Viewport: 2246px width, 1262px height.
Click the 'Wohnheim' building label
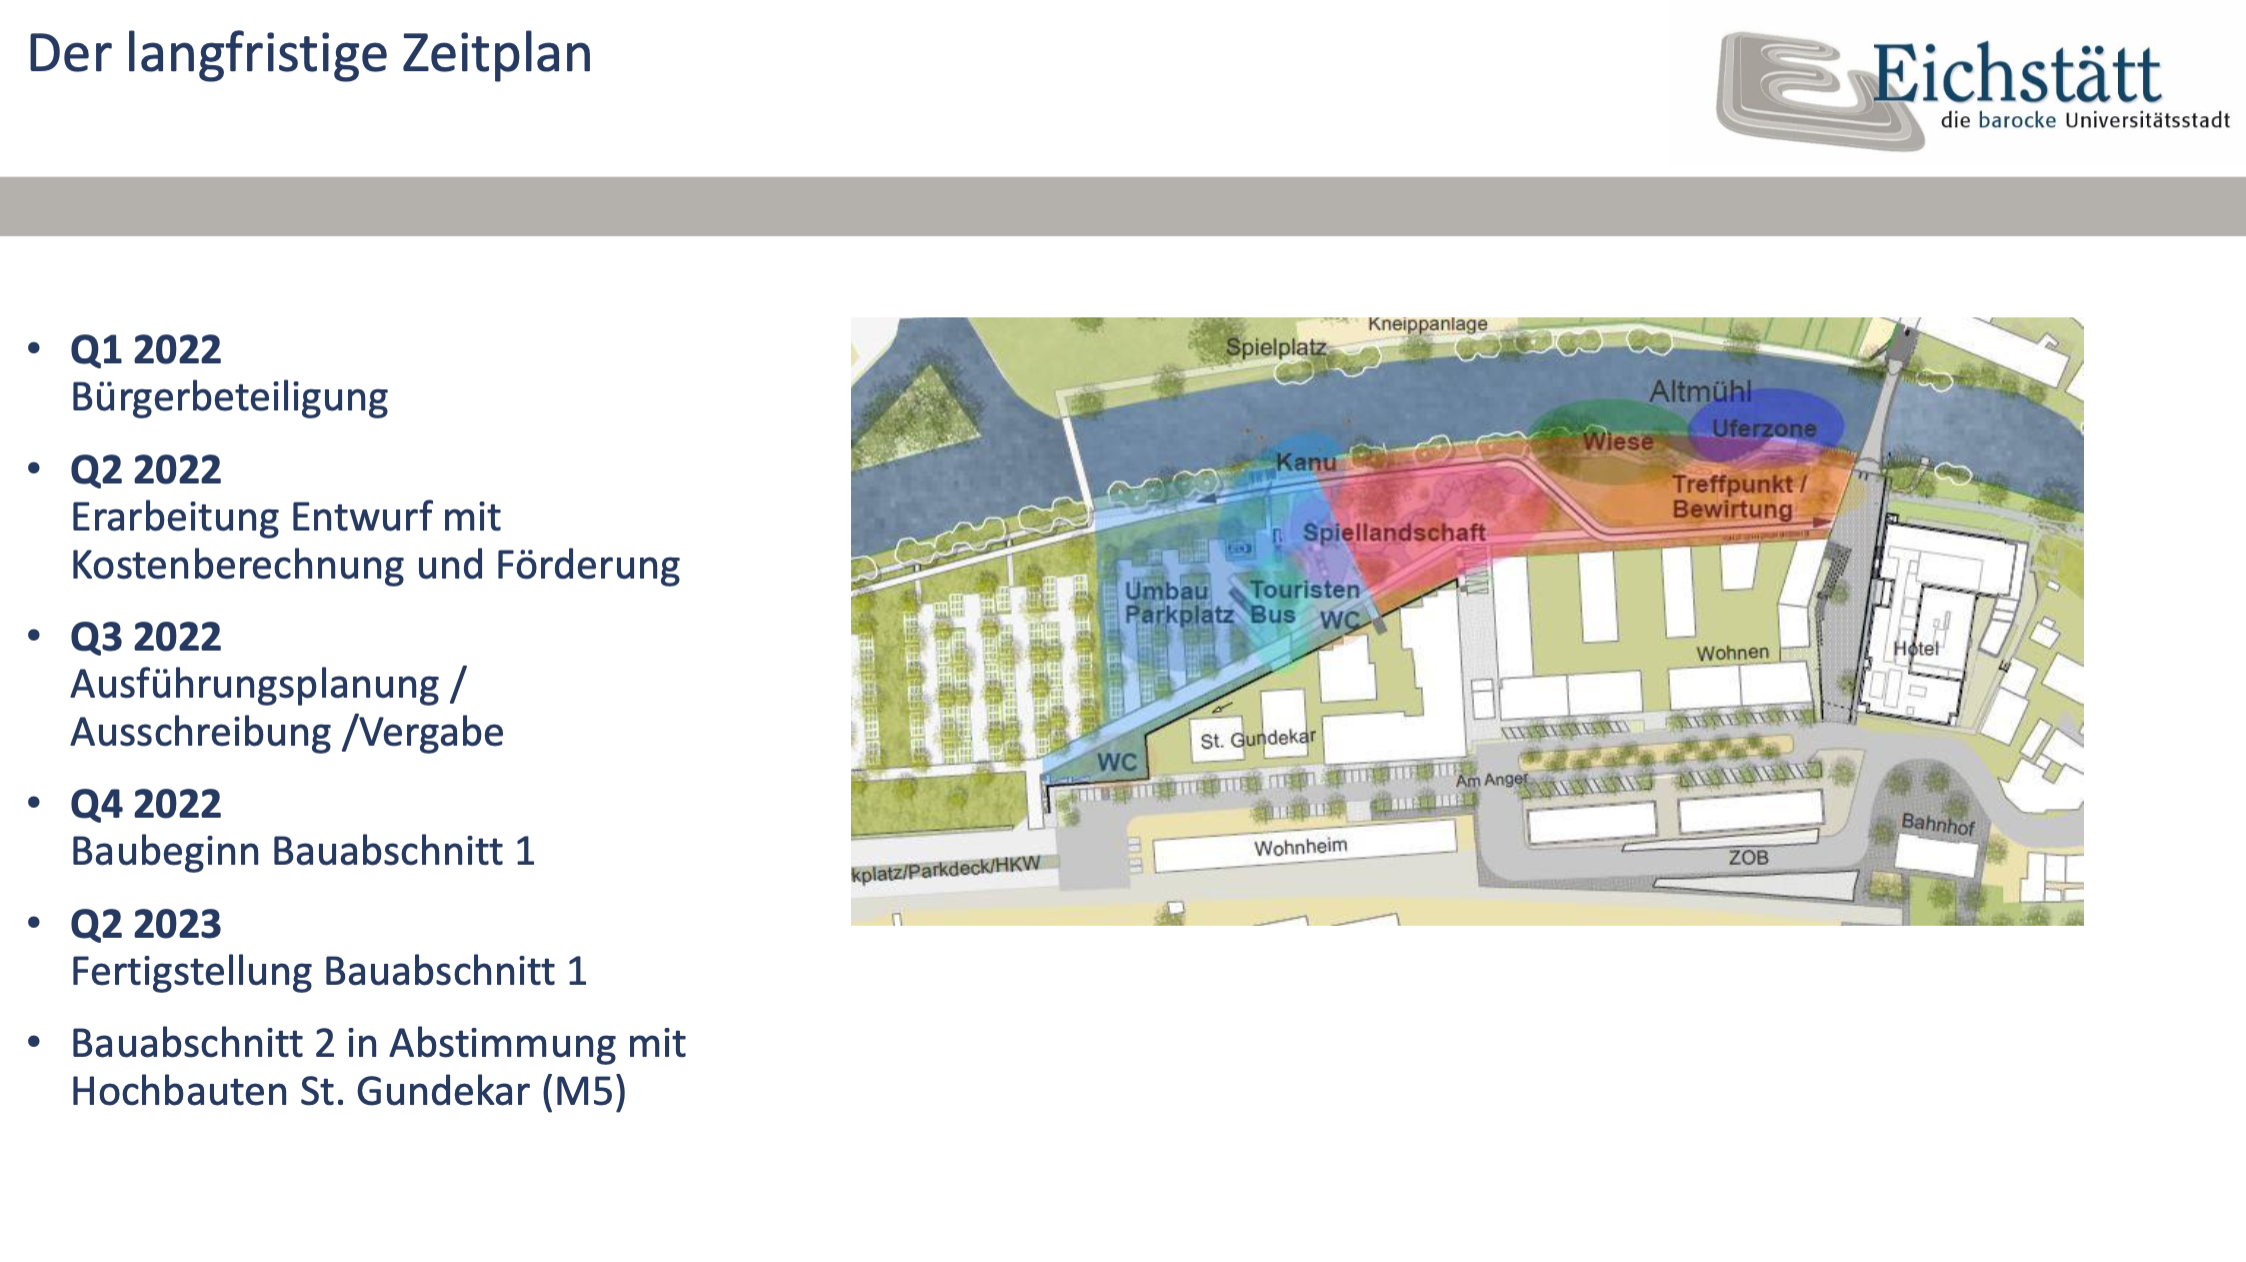click(1300, 847)
